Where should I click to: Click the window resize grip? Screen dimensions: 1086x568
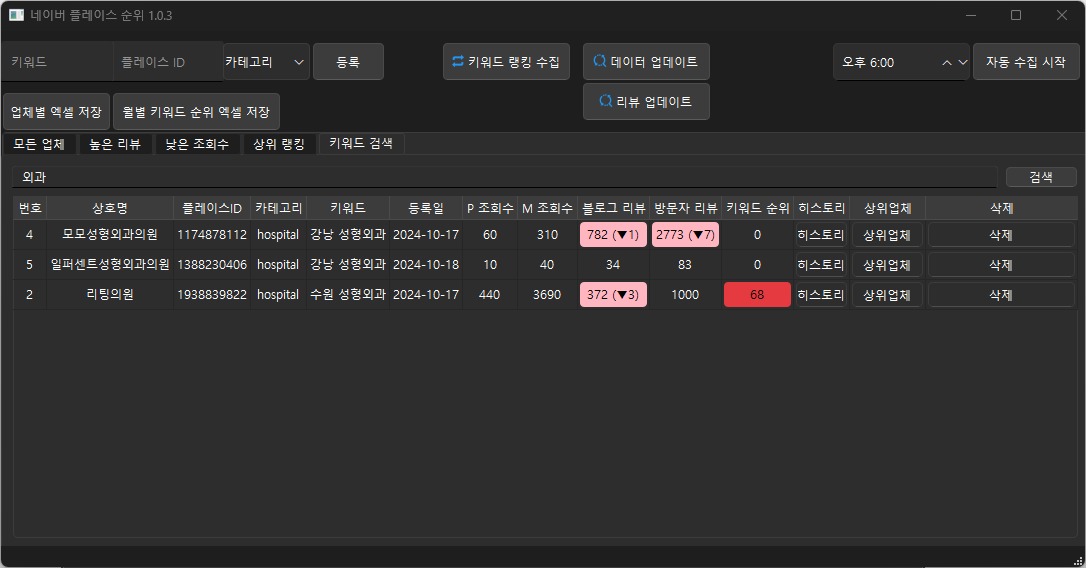tap(1078, 560)
